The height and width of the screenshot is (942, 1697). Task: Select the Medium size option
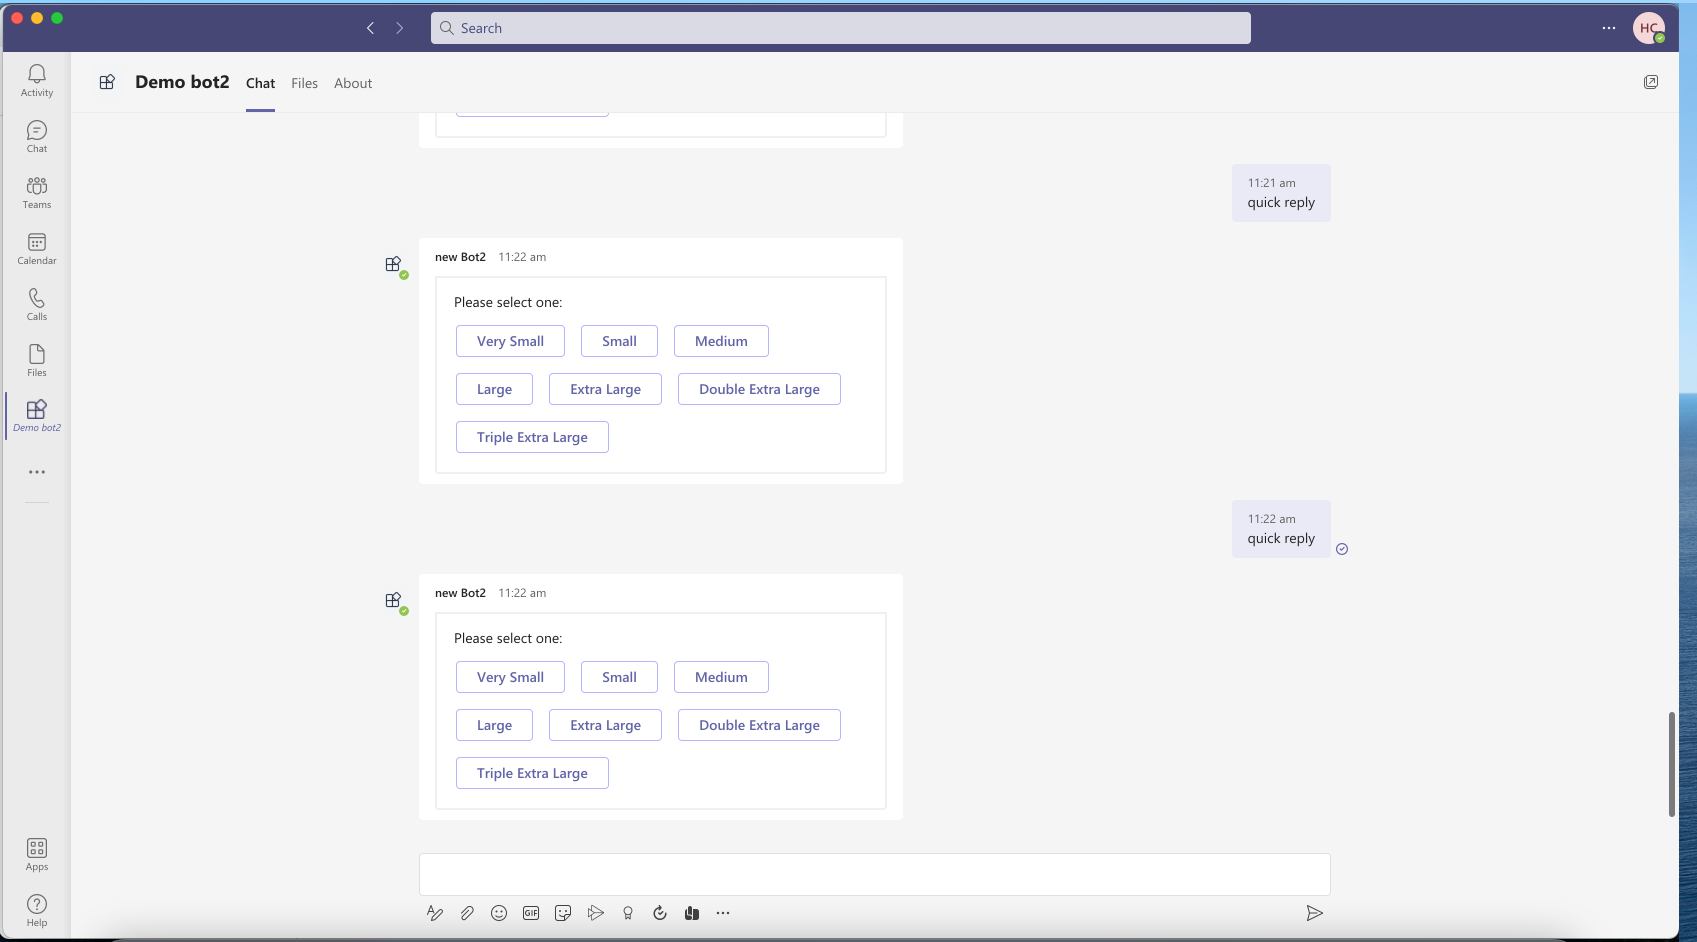point(721,677)
